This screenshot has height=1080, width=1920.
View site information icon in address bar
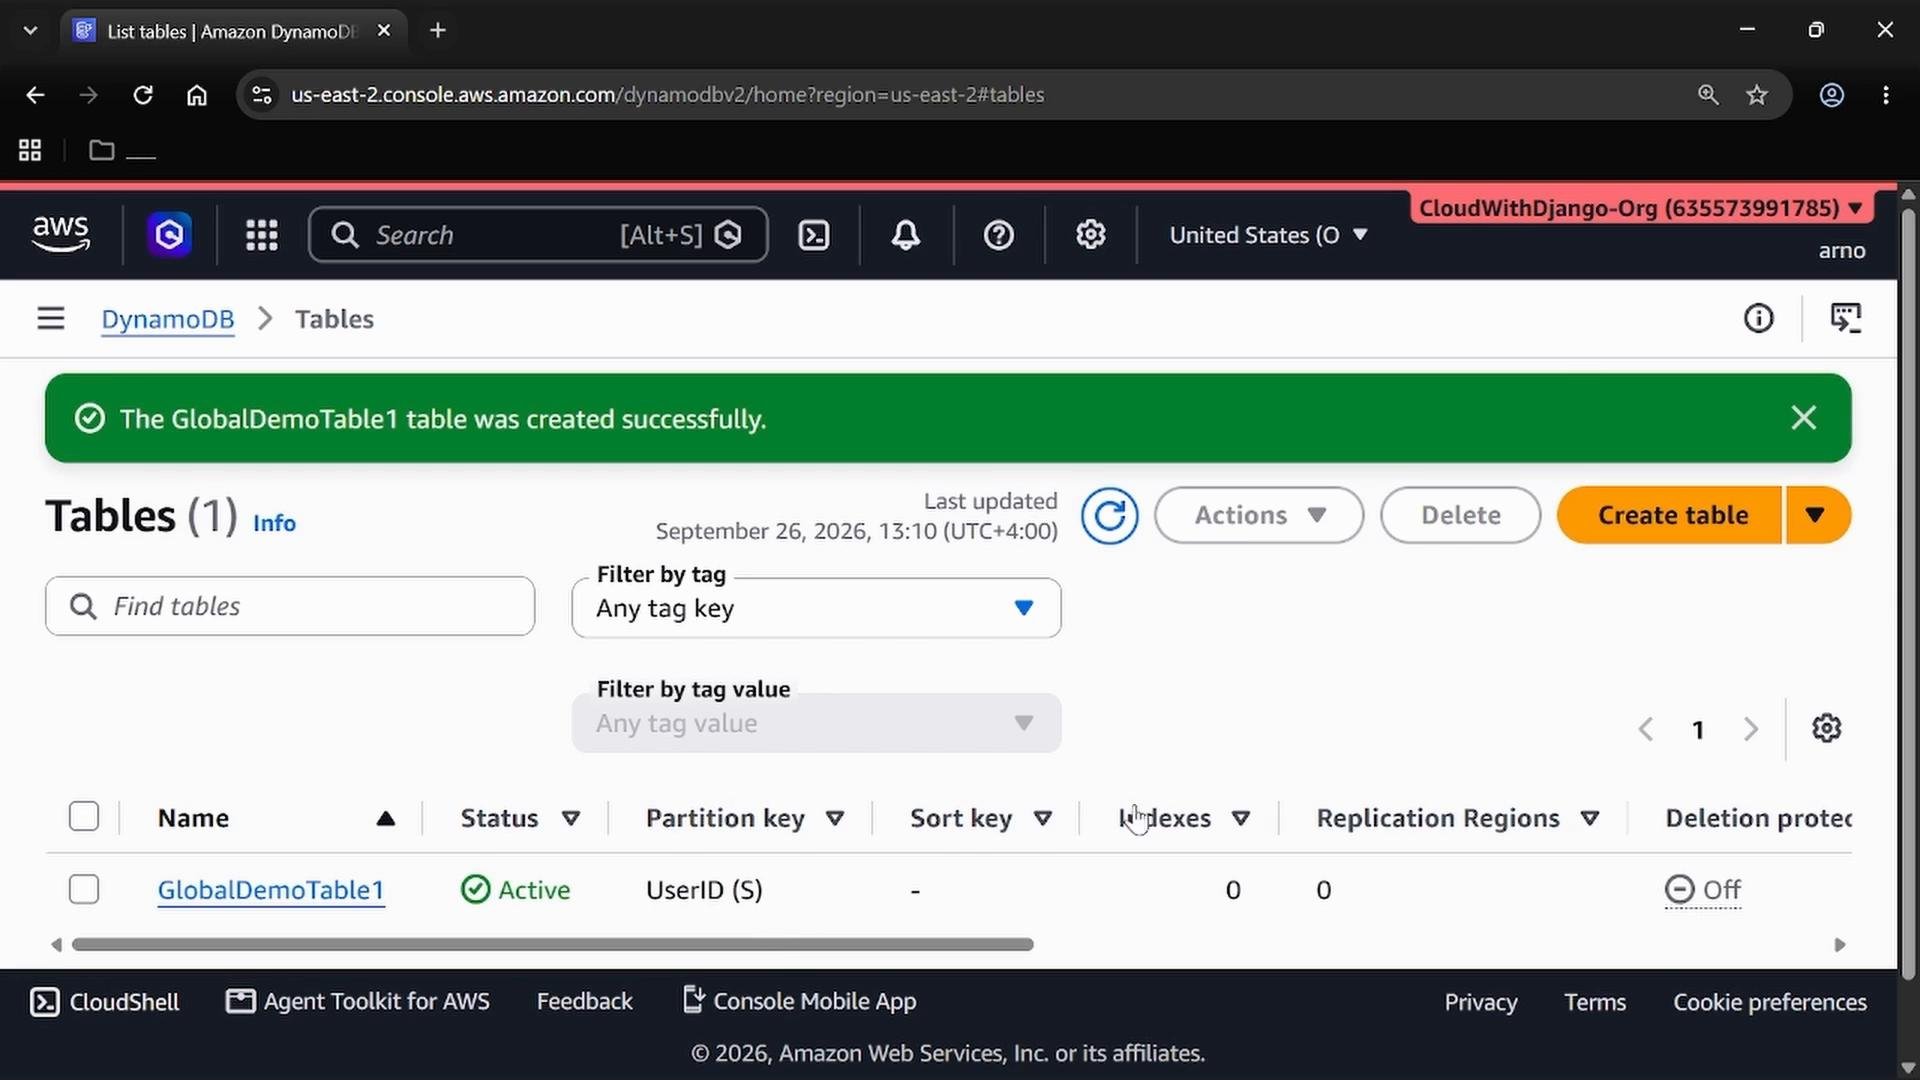click(x=262, y=95)
